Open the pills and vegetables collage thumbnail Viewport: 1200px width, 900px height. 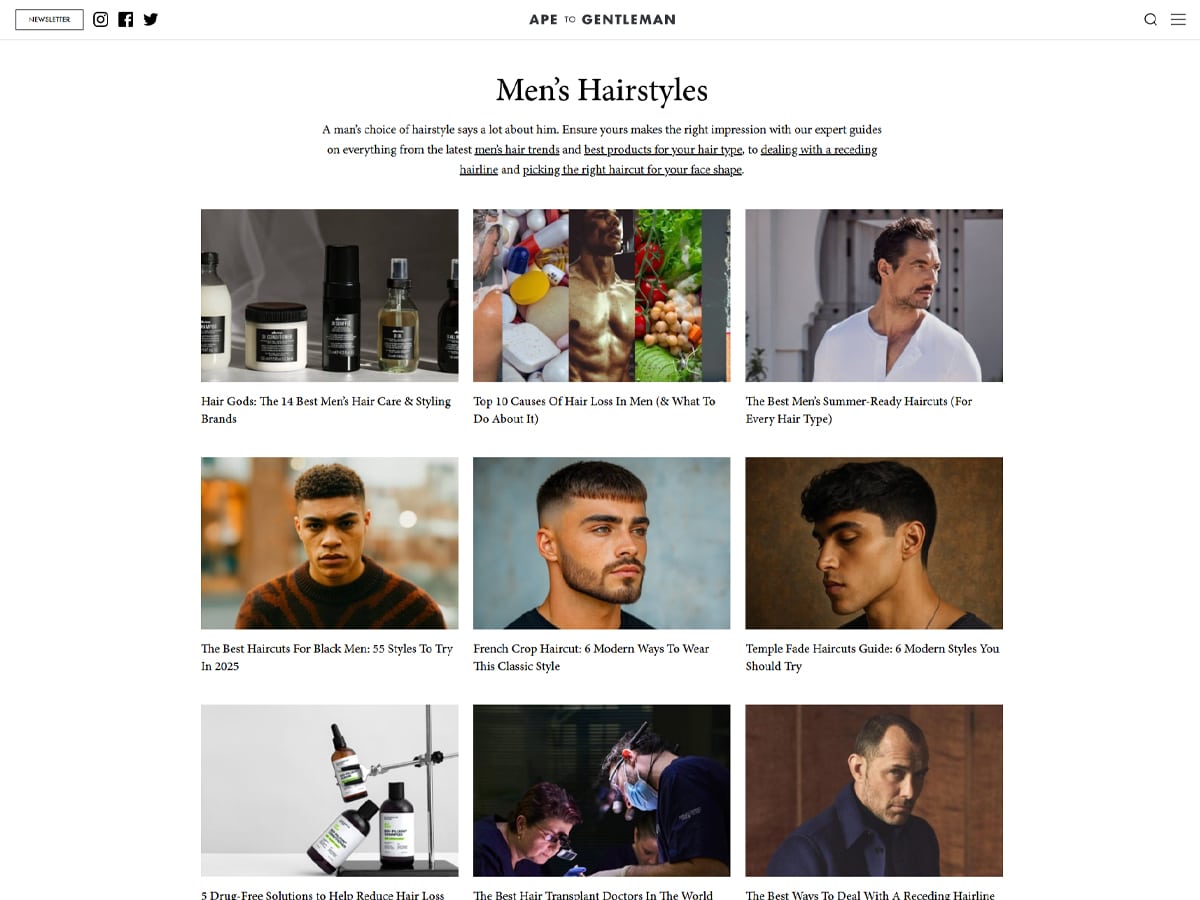click(x=602, y=295)
